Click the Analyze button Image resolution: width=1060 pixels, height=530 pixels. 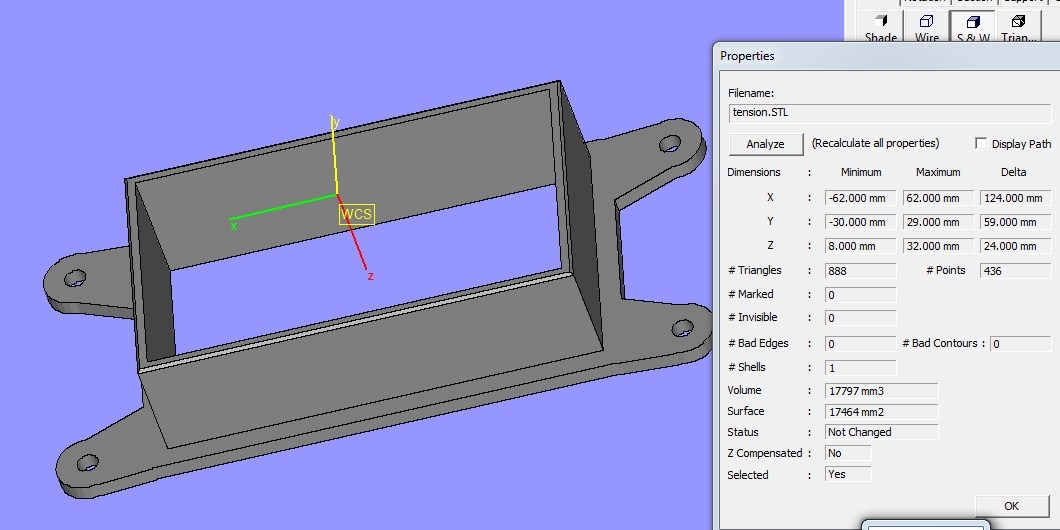765,144
